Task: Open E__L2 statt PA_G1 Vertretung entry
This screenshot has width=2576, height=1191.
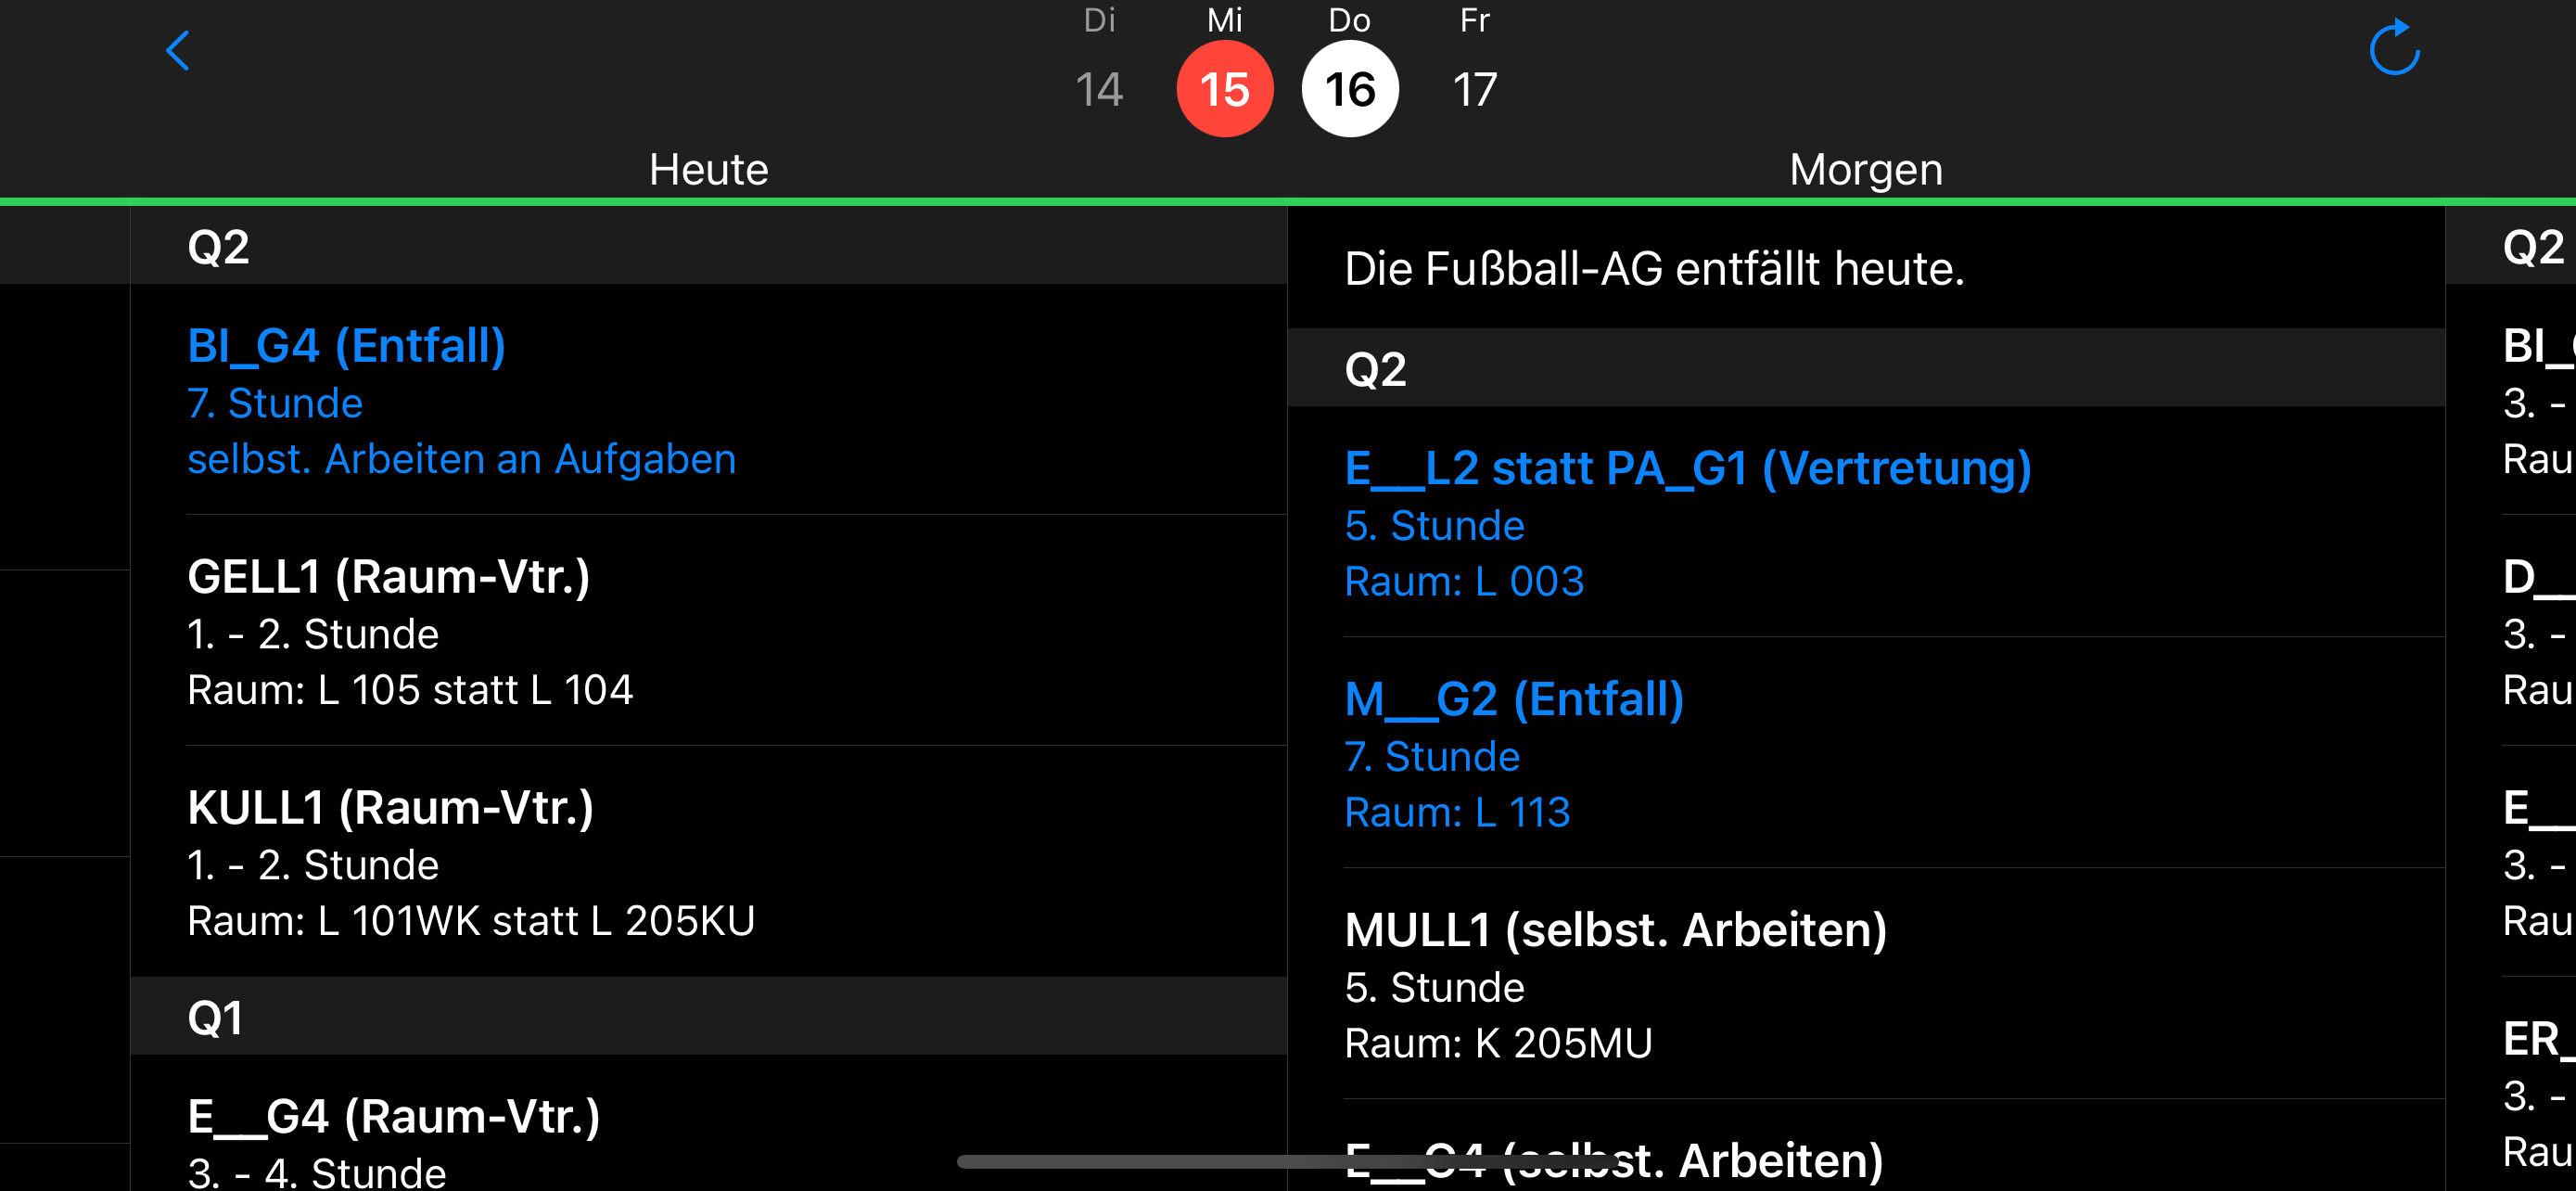Action: coord(1866,522)
